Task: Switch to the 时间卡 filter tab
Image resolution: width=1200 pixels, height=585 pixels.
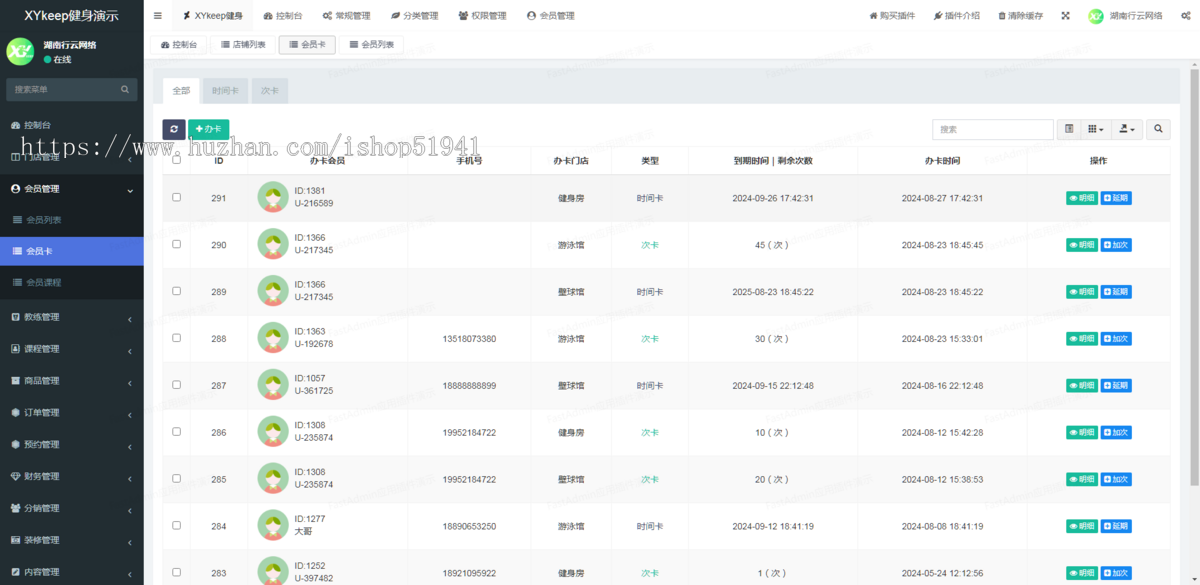Action: click(x=225, y=90)
